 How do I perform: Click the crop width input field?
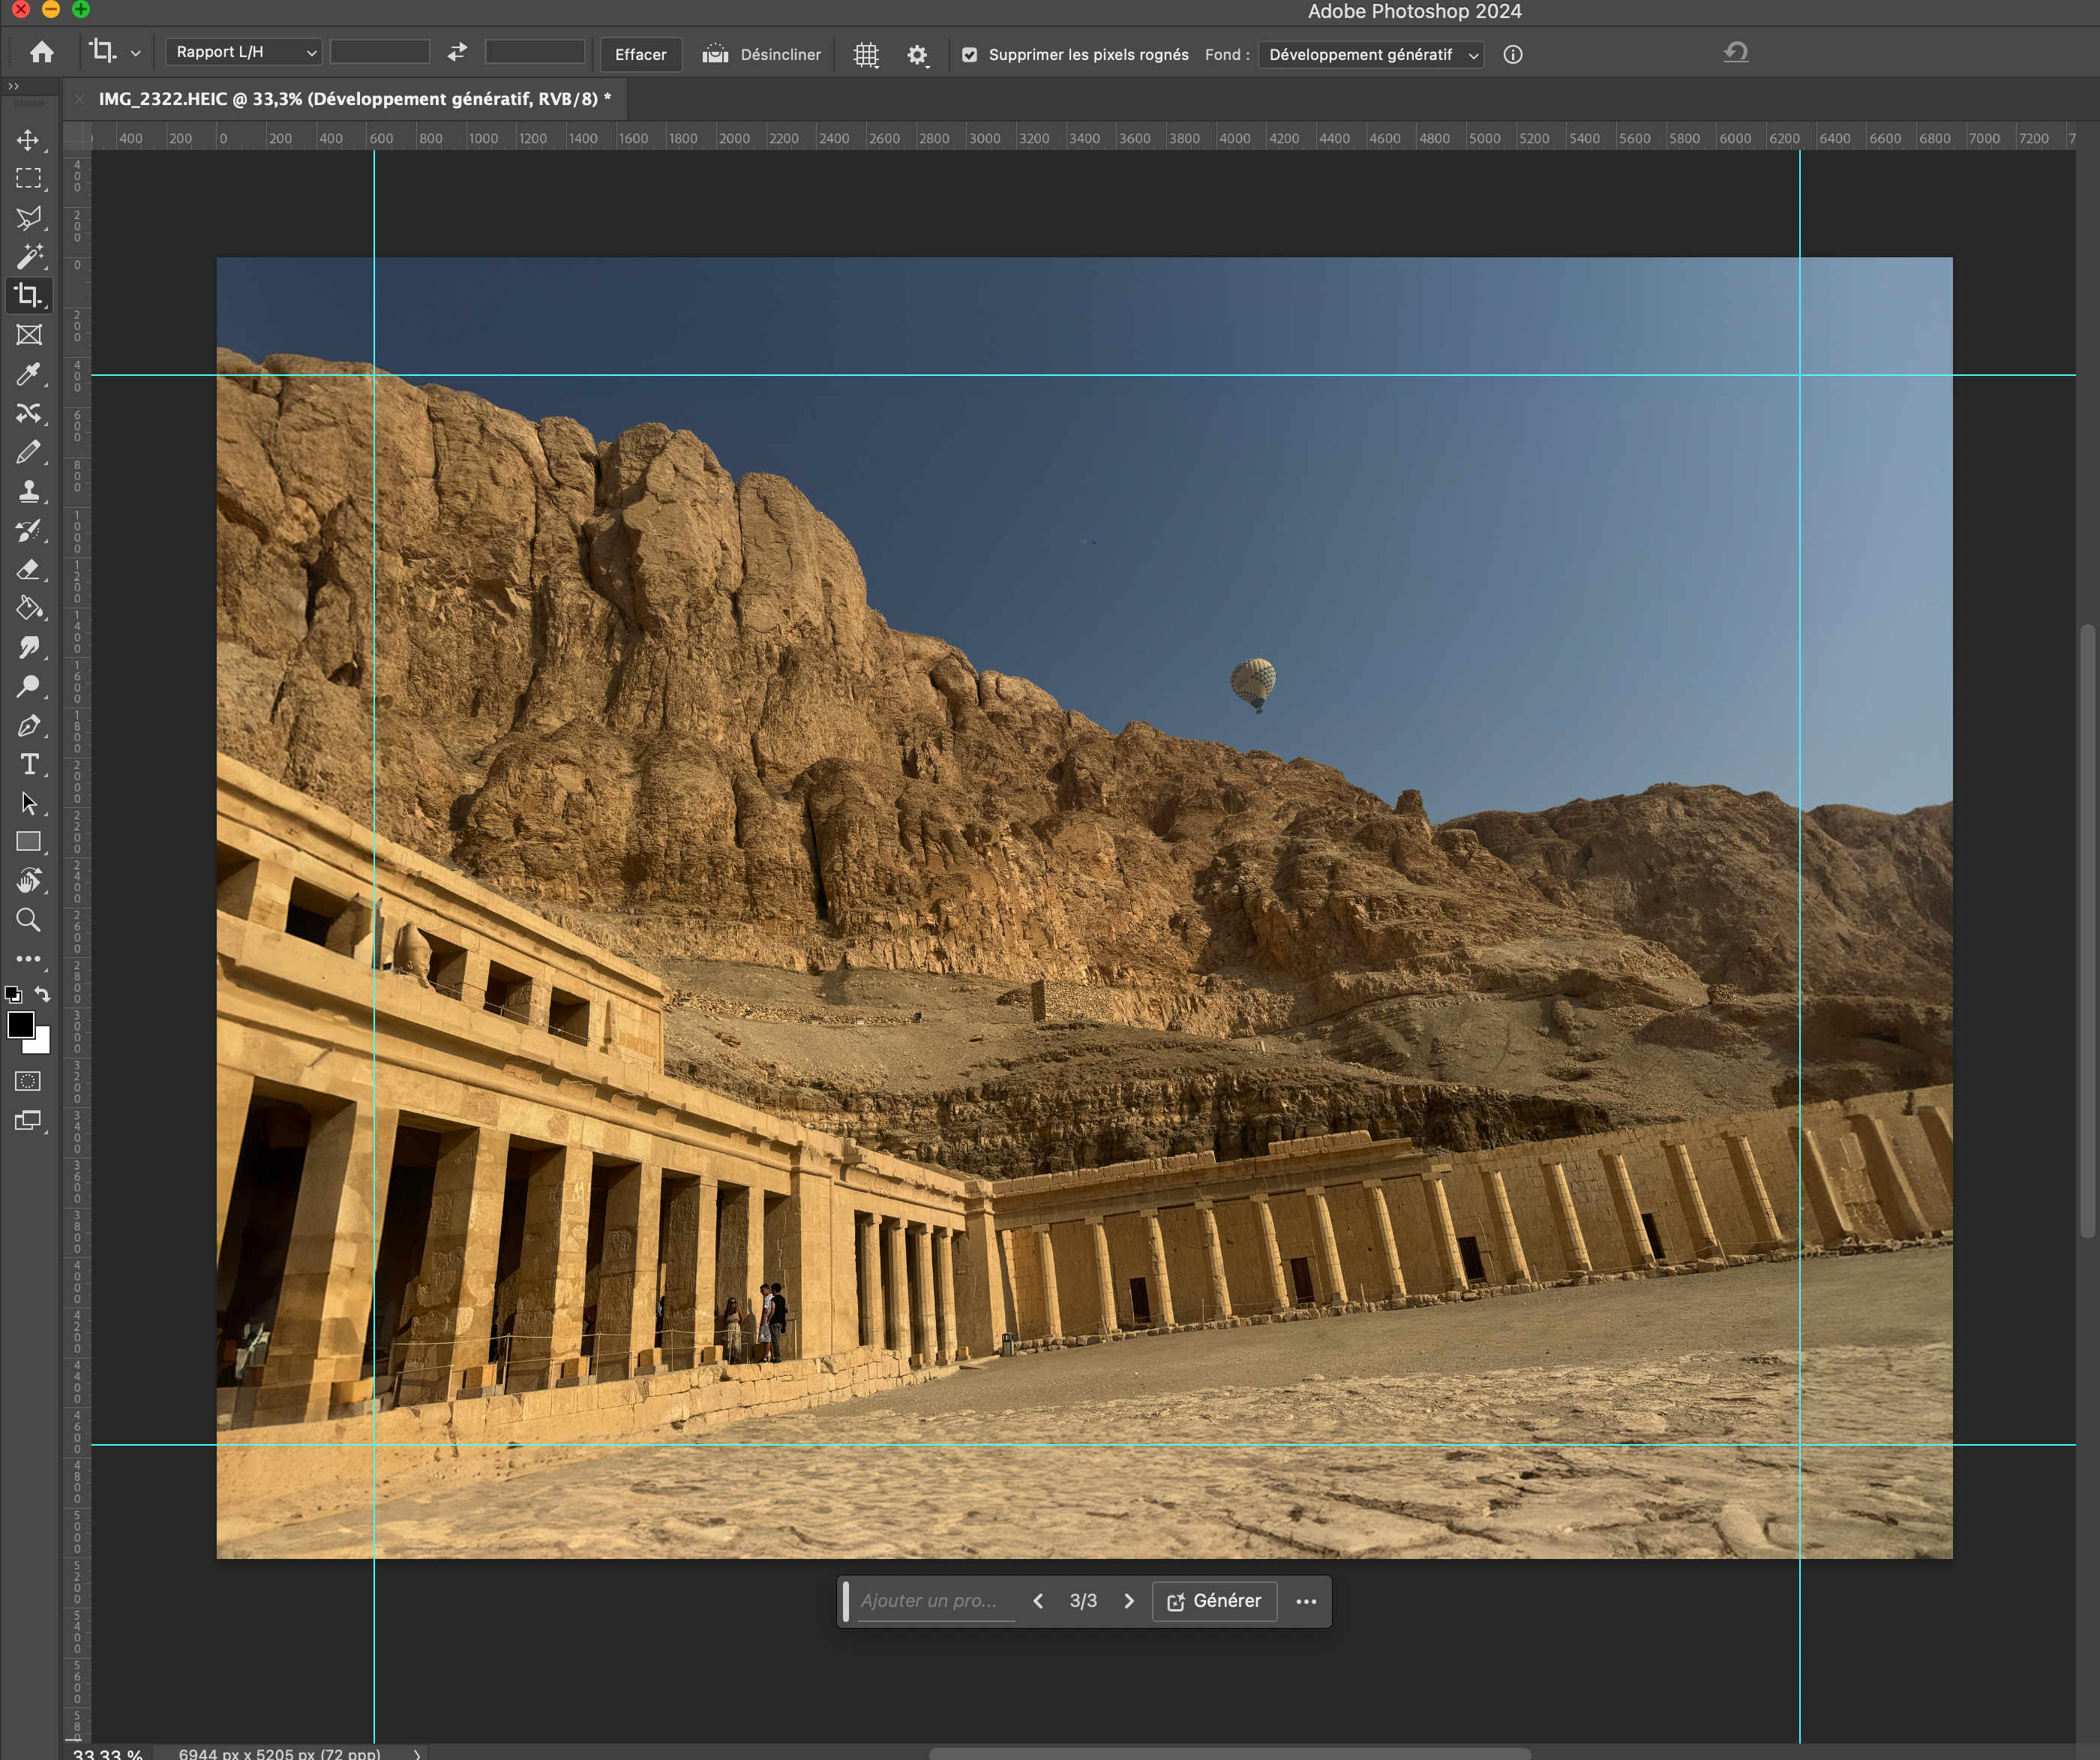380,52
